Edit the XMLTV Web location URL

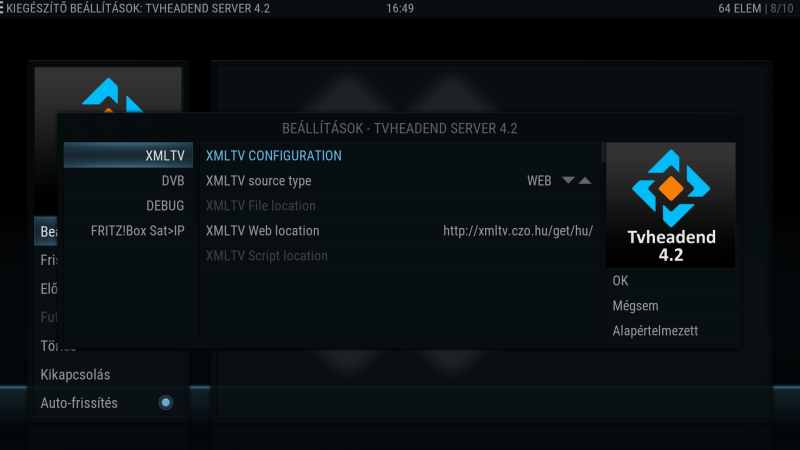tap(400, 231)
